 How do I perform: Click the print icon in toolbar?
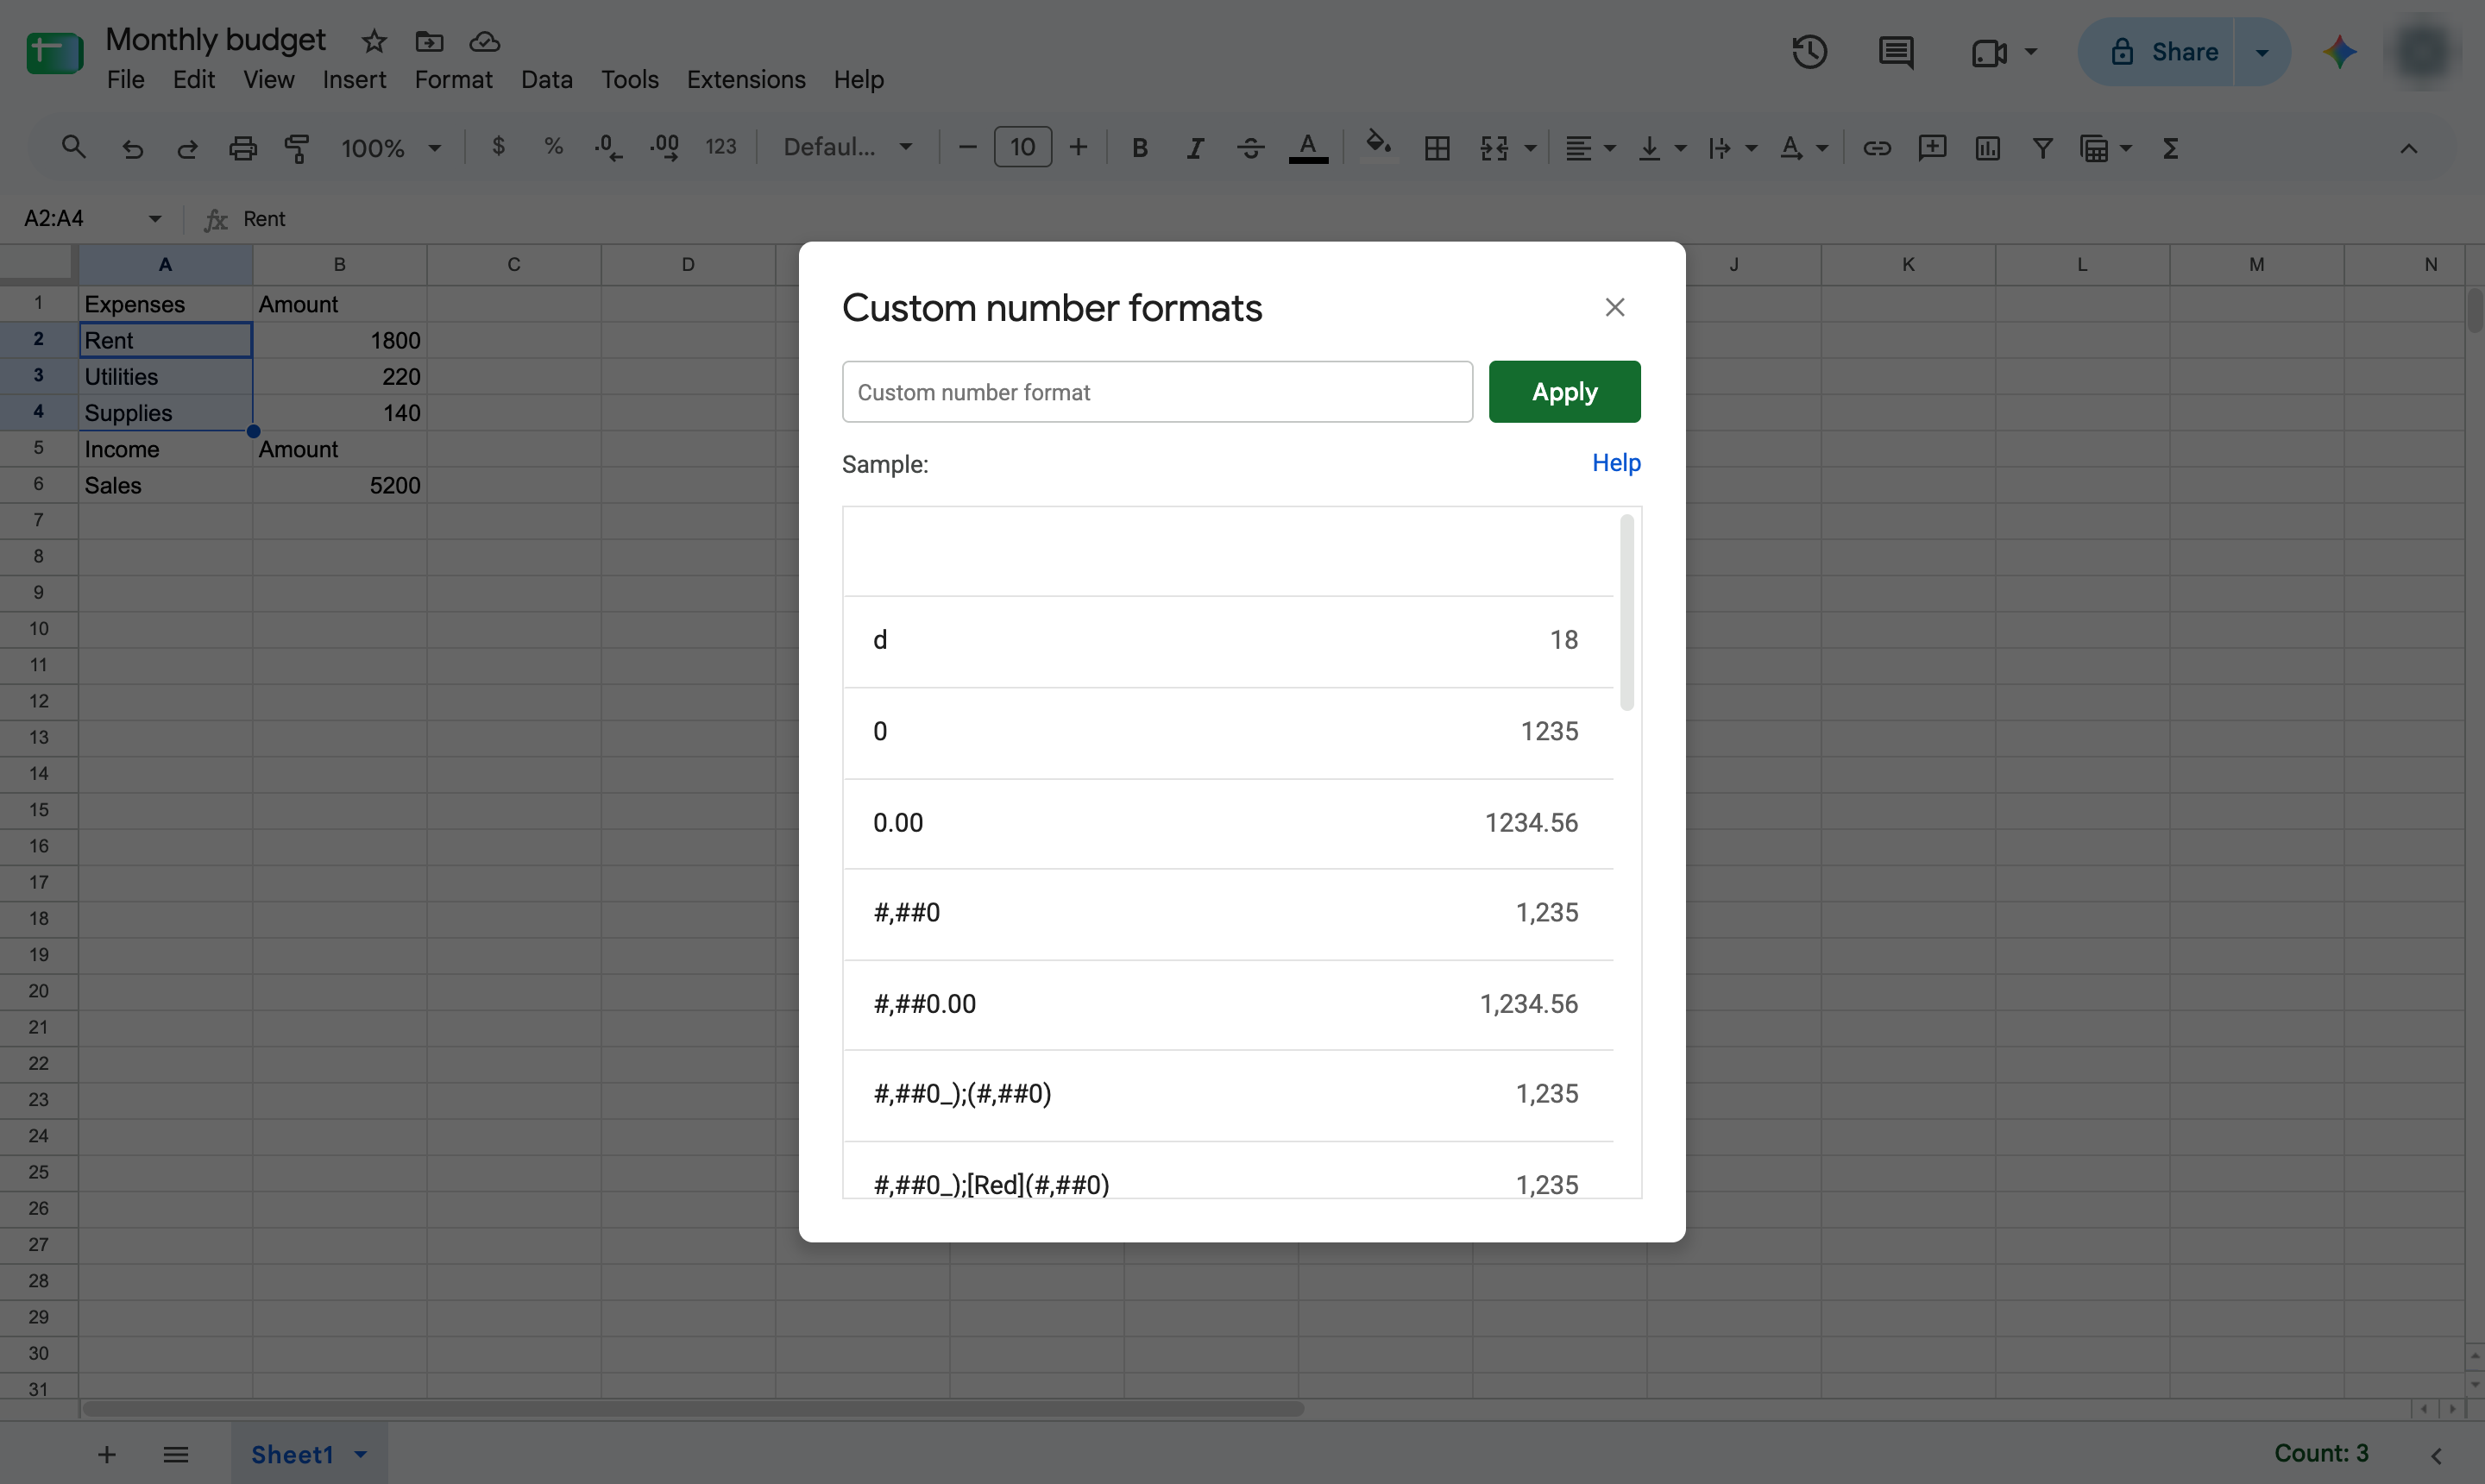[x=243, y=148]
